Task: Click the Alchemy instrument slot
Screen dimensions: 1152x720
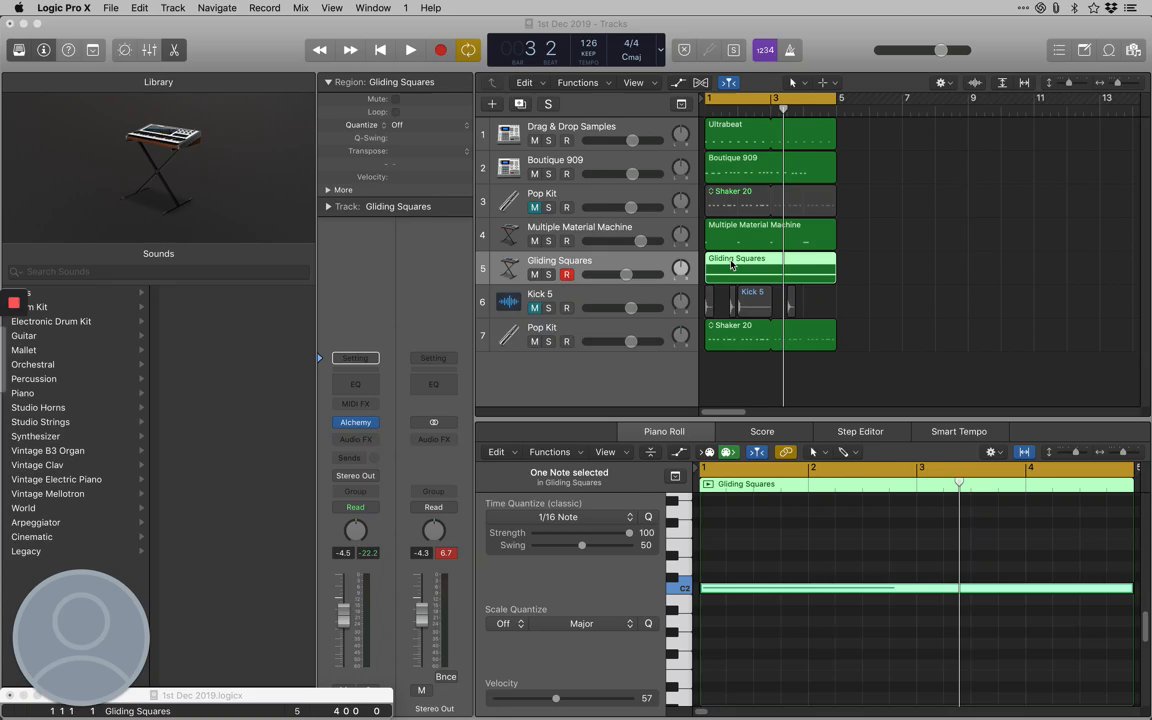Action: click(356, 422)
